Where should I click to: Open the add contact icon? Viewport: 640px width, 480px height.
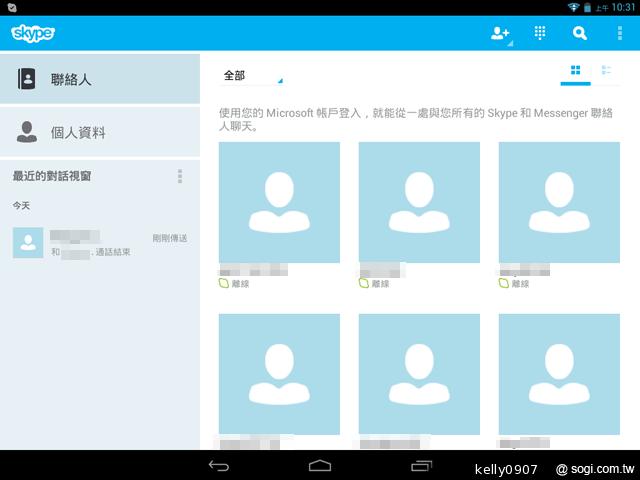[x=500, y=33]
